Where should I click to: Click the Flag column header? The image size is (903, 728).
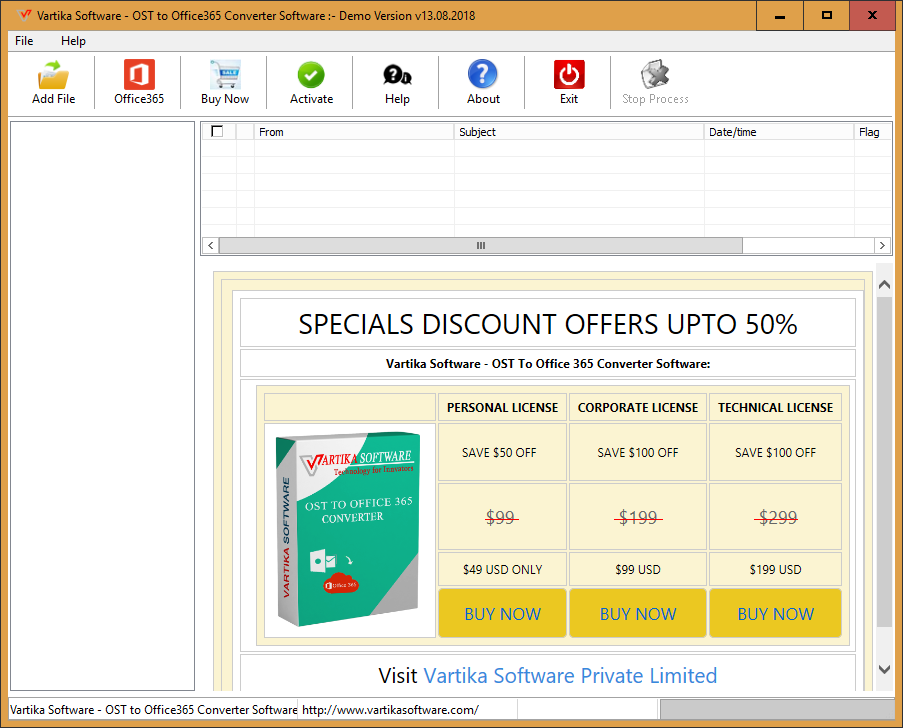coord(872,132)
